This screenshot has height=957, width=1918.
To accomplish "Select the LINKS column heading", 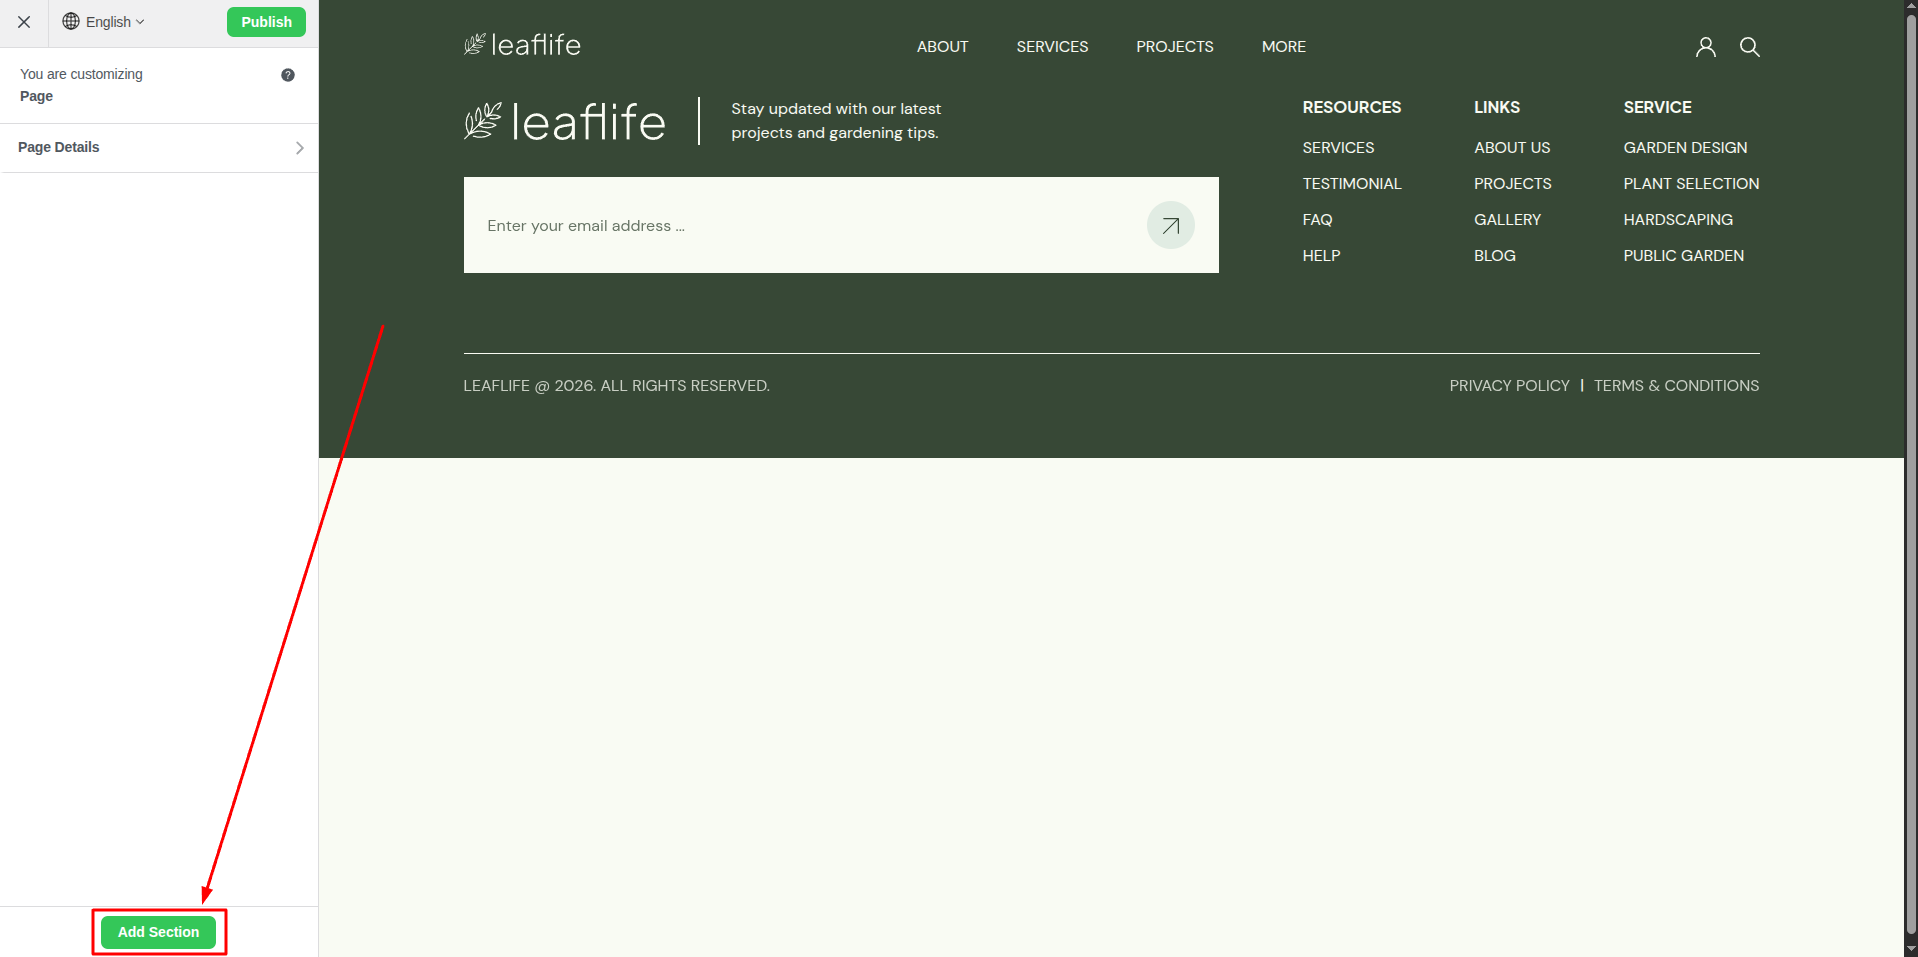I will point(1496,107).
